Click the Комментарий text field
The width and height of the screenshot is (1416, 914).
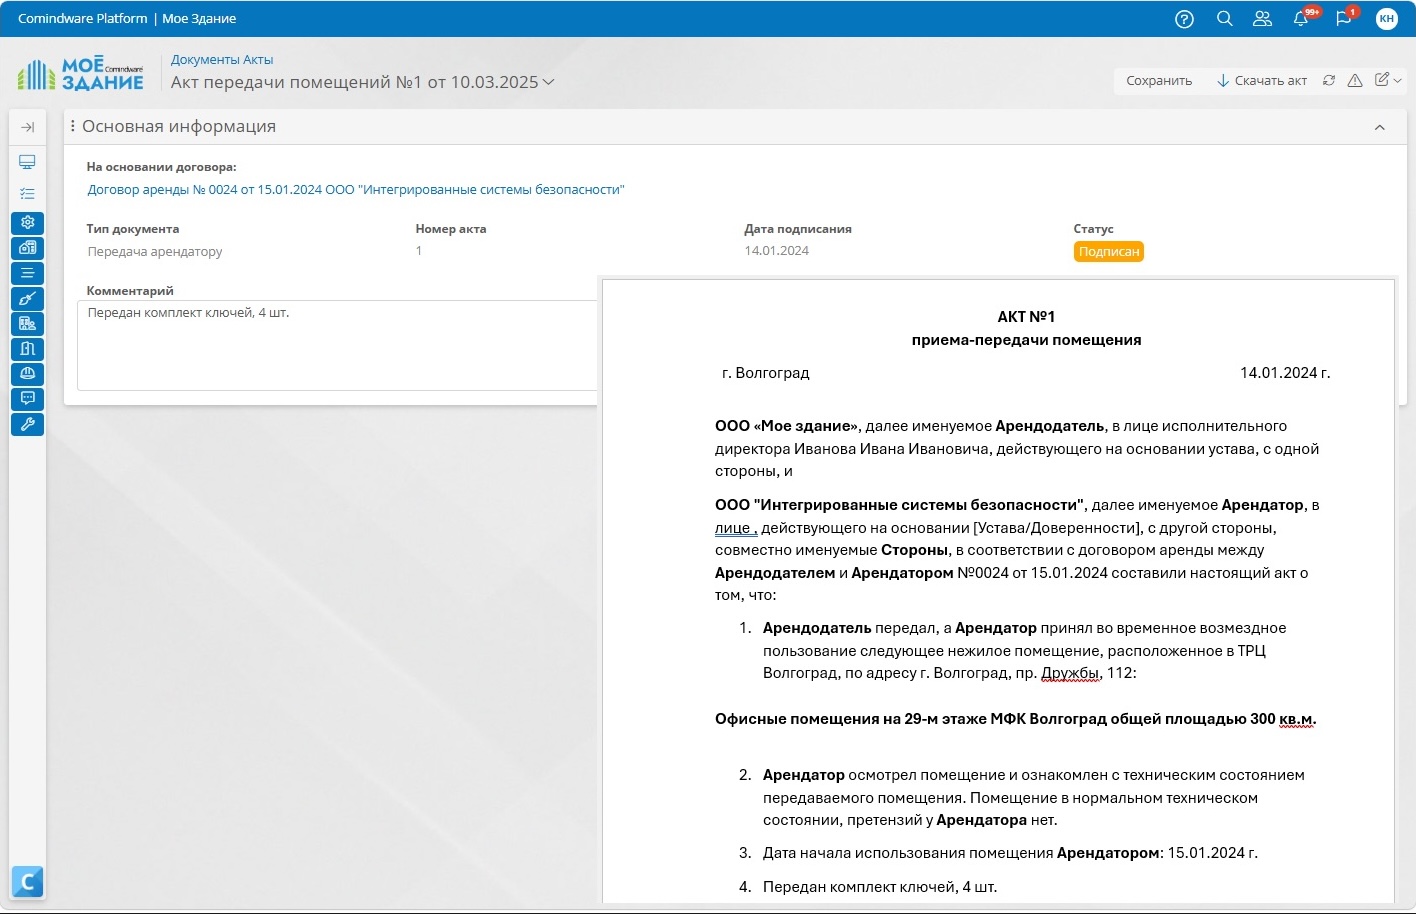coord(338,345)
